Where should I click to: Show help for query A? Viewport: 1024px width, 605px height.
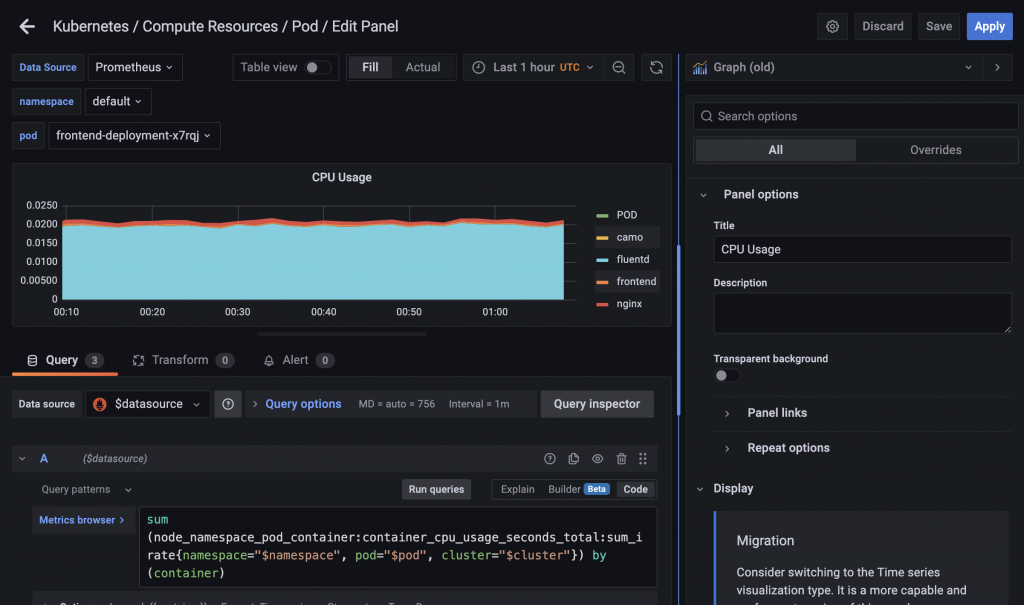pos(550,459)
